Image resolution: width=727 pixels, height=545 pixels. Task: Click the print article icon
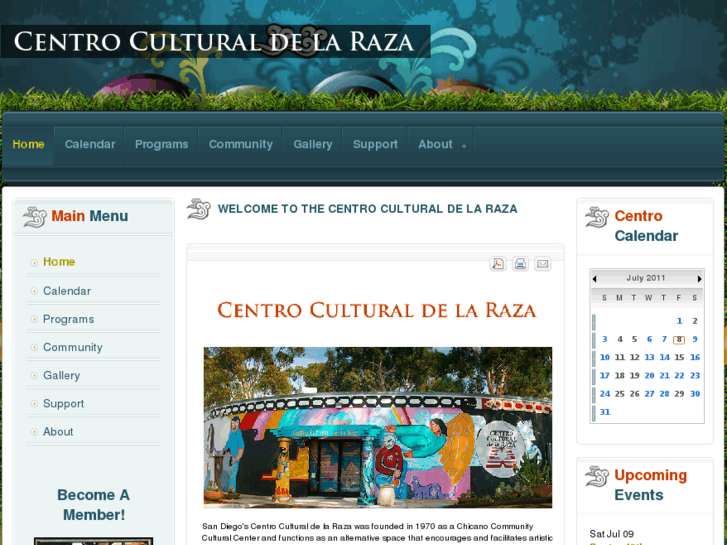520,264
